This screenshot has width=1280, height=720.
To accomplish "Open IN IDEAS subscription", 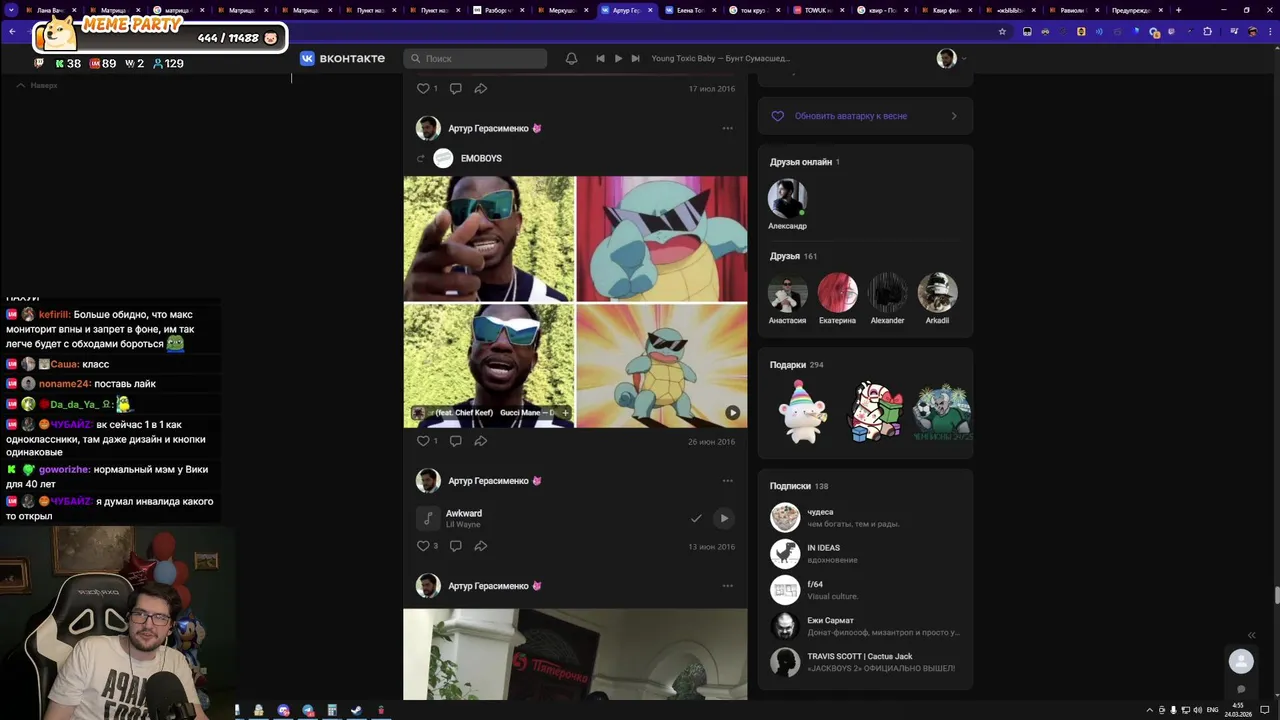I will pyautogui.click(x=865, y=554).
